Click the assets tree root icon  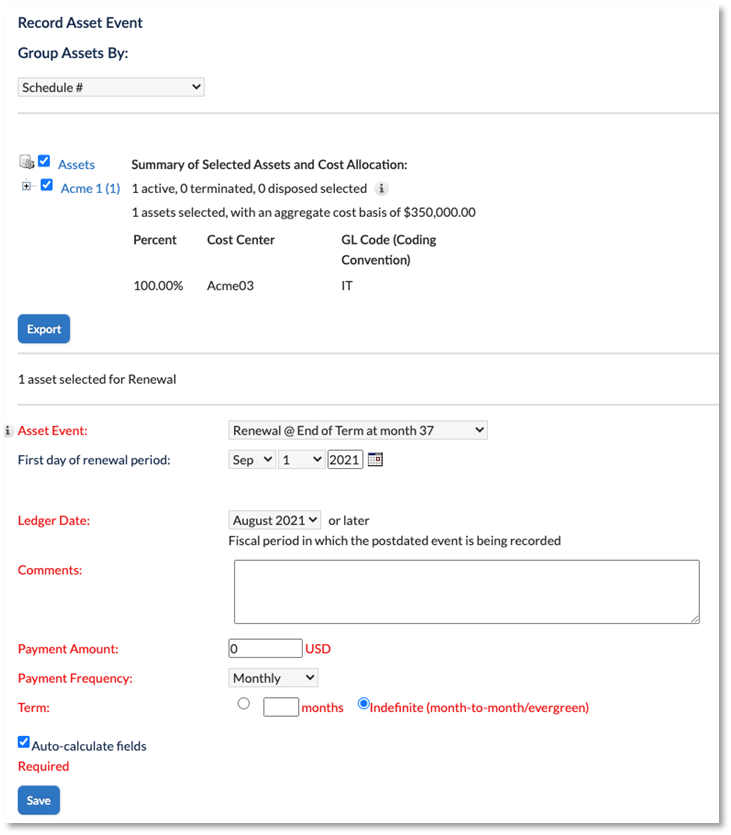click(27, 161)
